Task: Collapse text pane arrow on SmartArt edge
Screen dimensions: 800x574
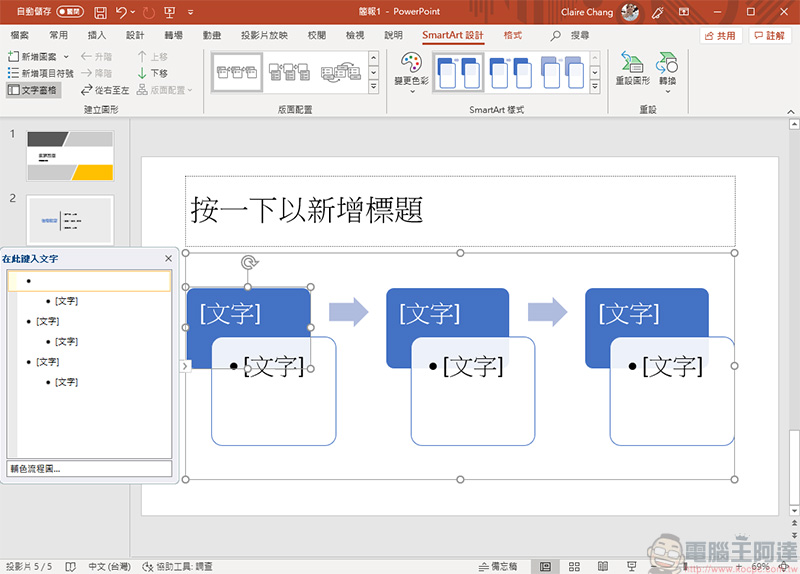Action: click(185, 366)
